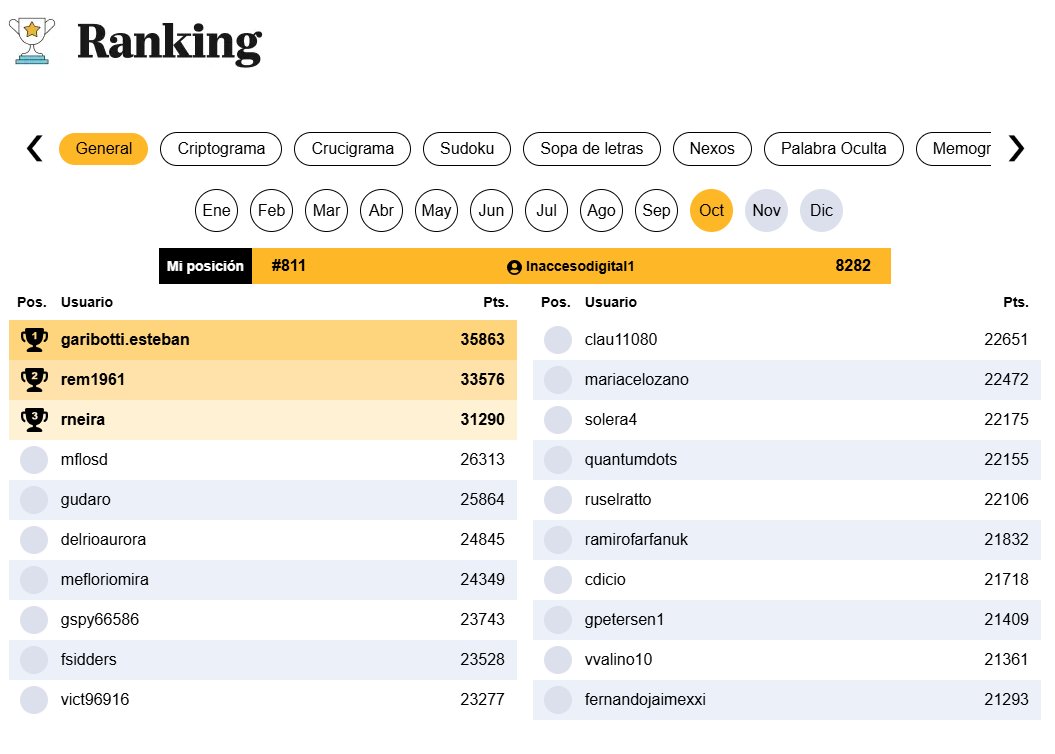
Task: Click username mefloriomira
Action: coord(105,580)
